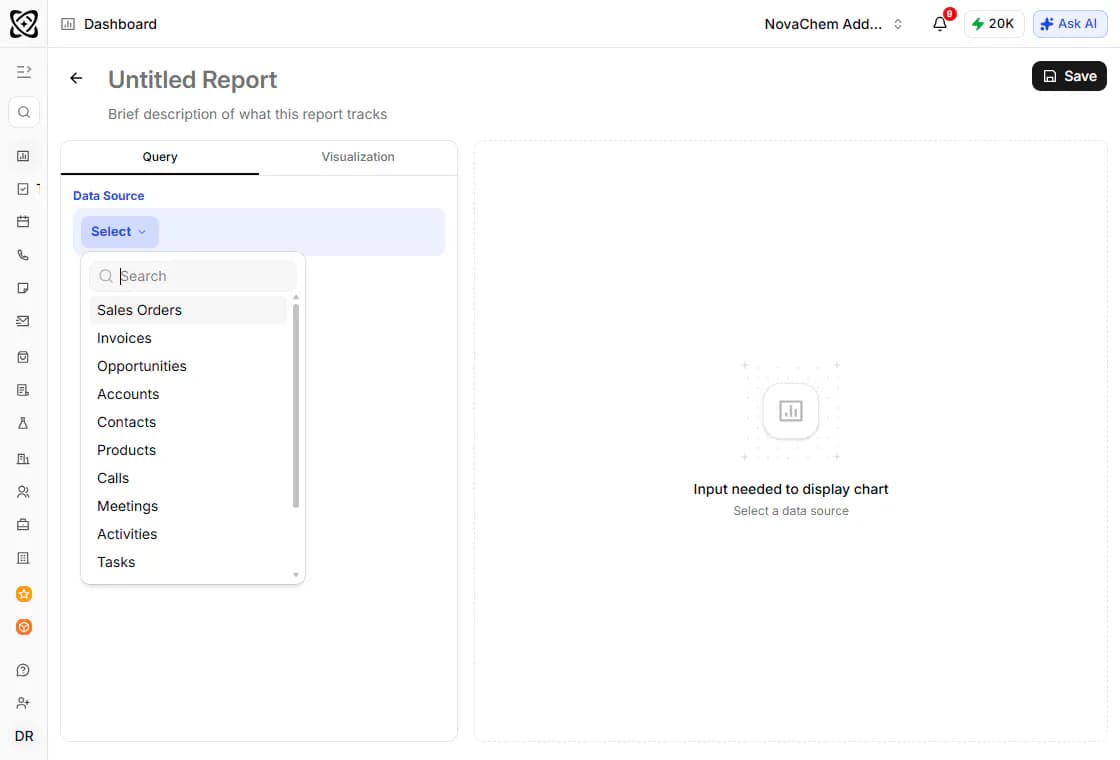Open the Data Source Select dropdown

(x=119, y=231)
